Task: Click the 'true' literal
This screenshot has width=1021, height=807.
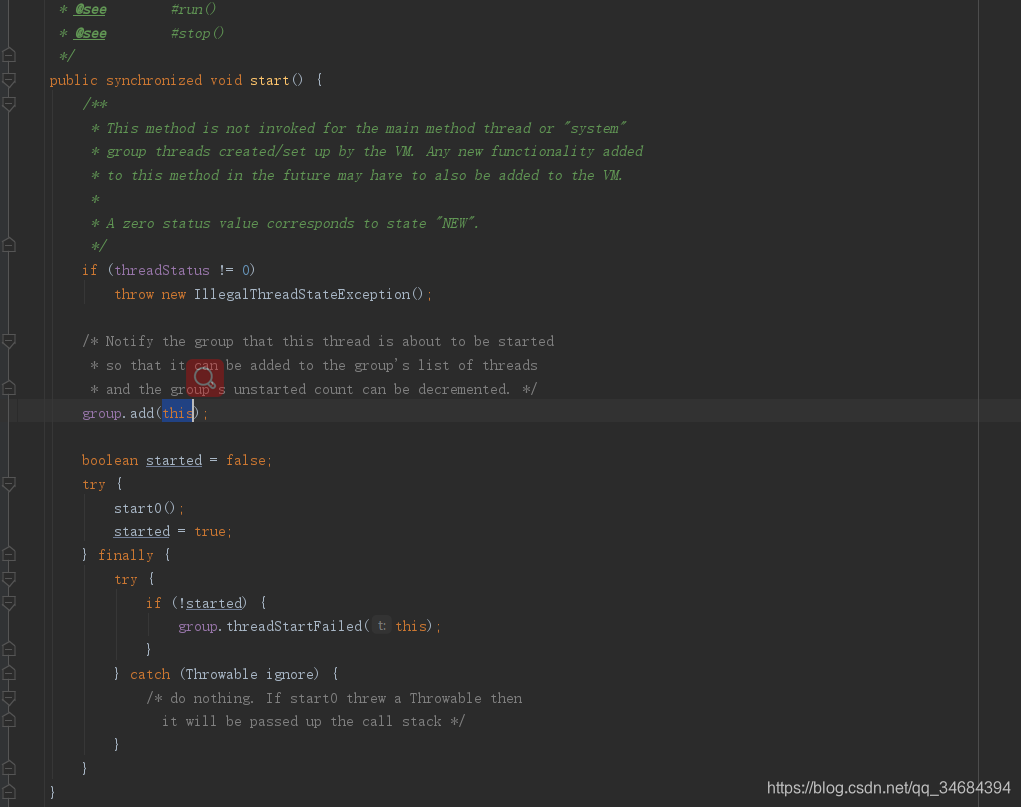Action: [x=210, y=531]
